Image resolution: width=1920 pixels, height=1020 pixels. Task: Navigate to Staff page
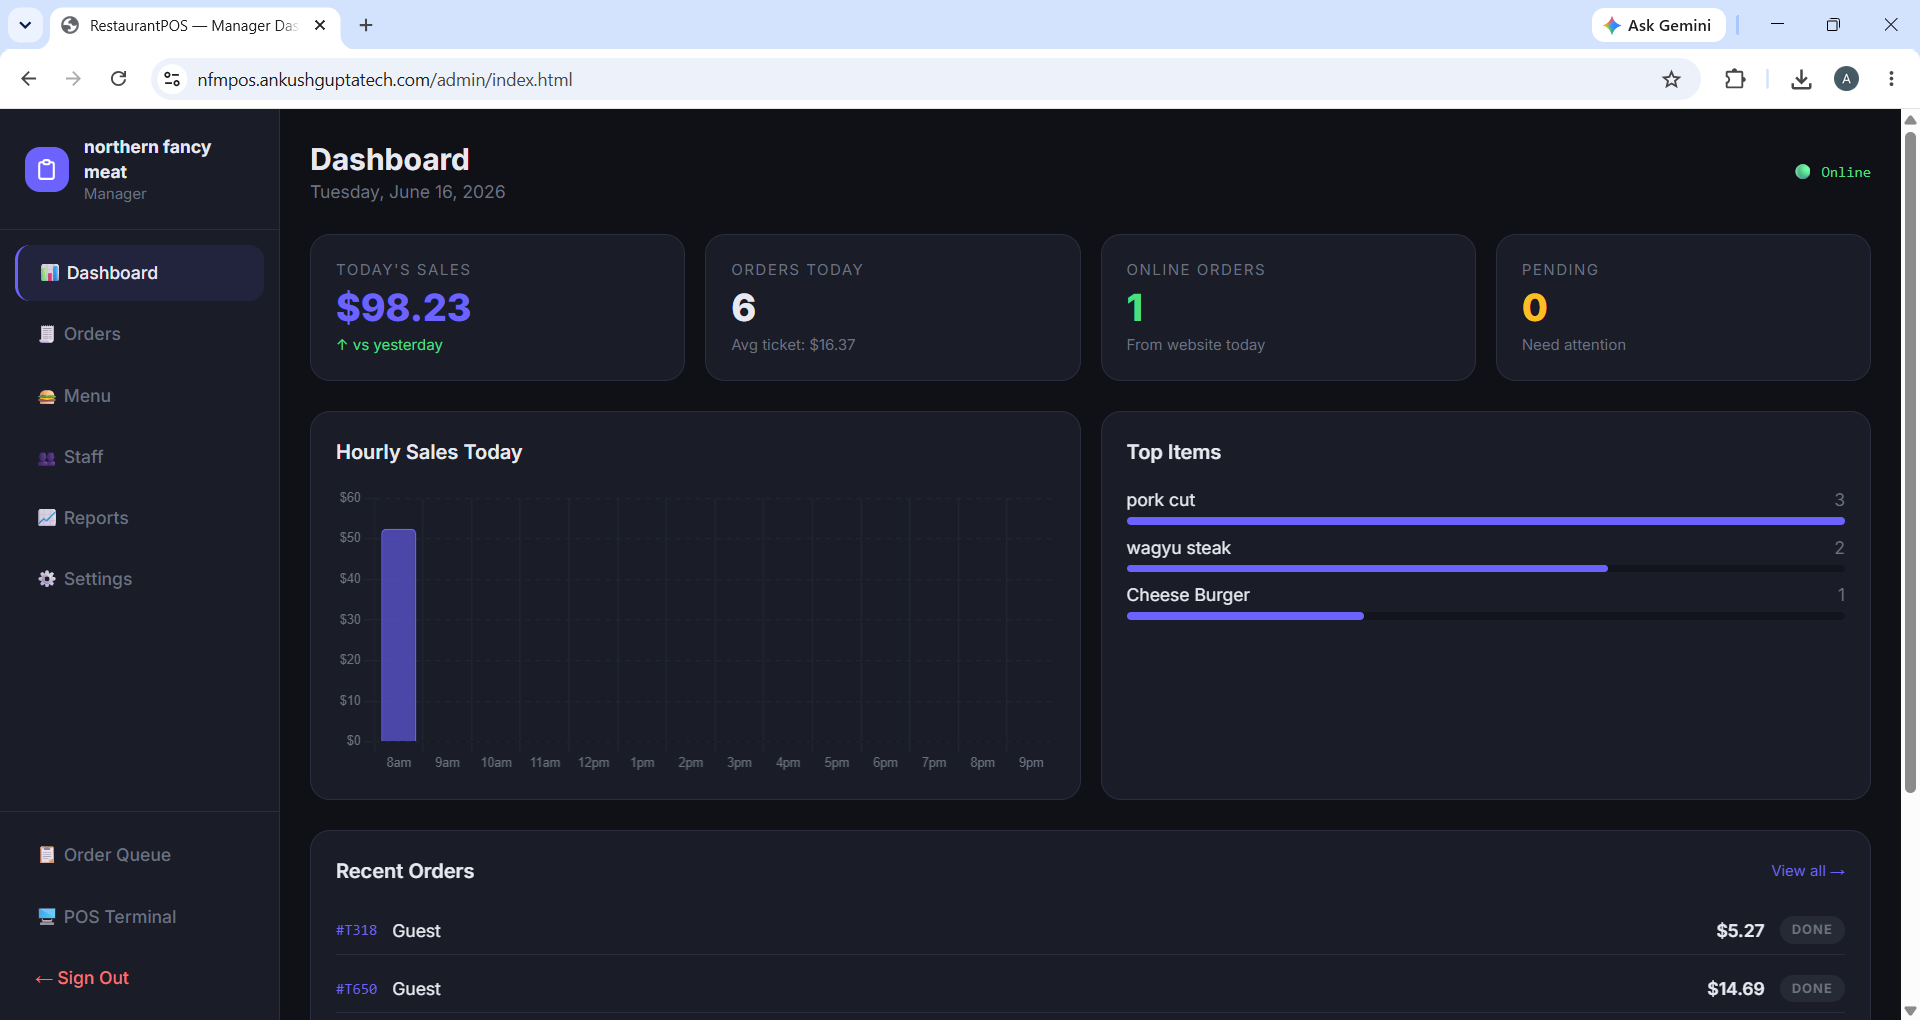140,457
